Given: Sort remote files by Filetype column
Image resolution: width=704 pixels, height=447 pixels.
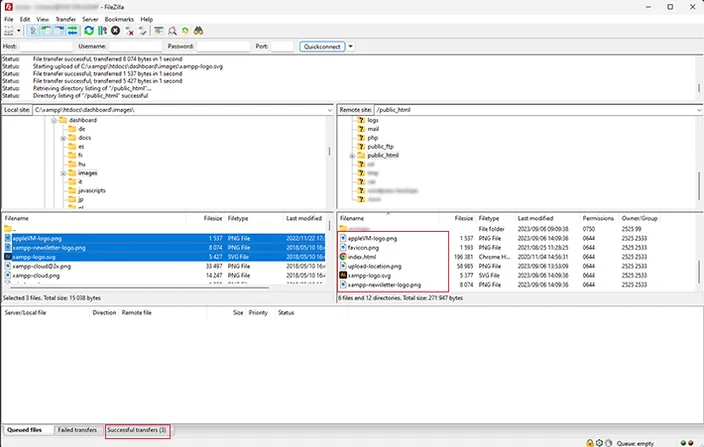Looking at the screenshot, I should (488, 219).
